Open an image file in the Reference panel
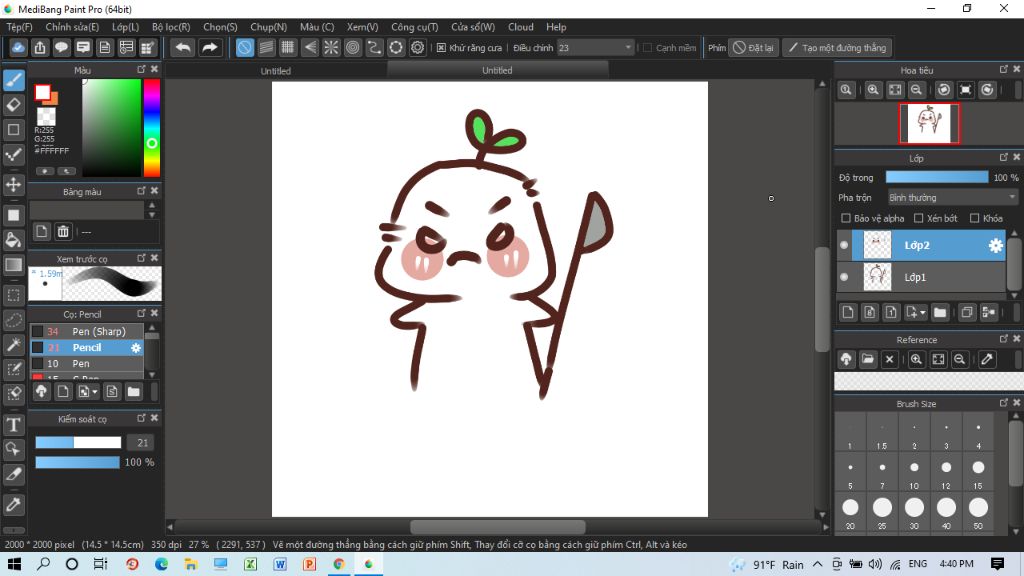 pyautogui.click(x=867, y=359)
